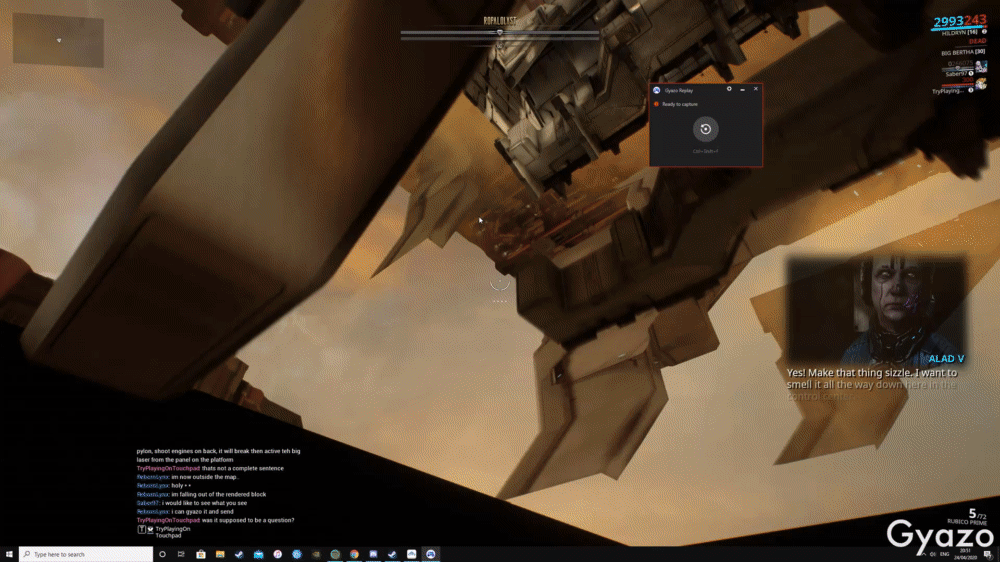Click the Gyazo Replay capture button
Viewport: 1000px width, 562px height.
coord(705,129)
